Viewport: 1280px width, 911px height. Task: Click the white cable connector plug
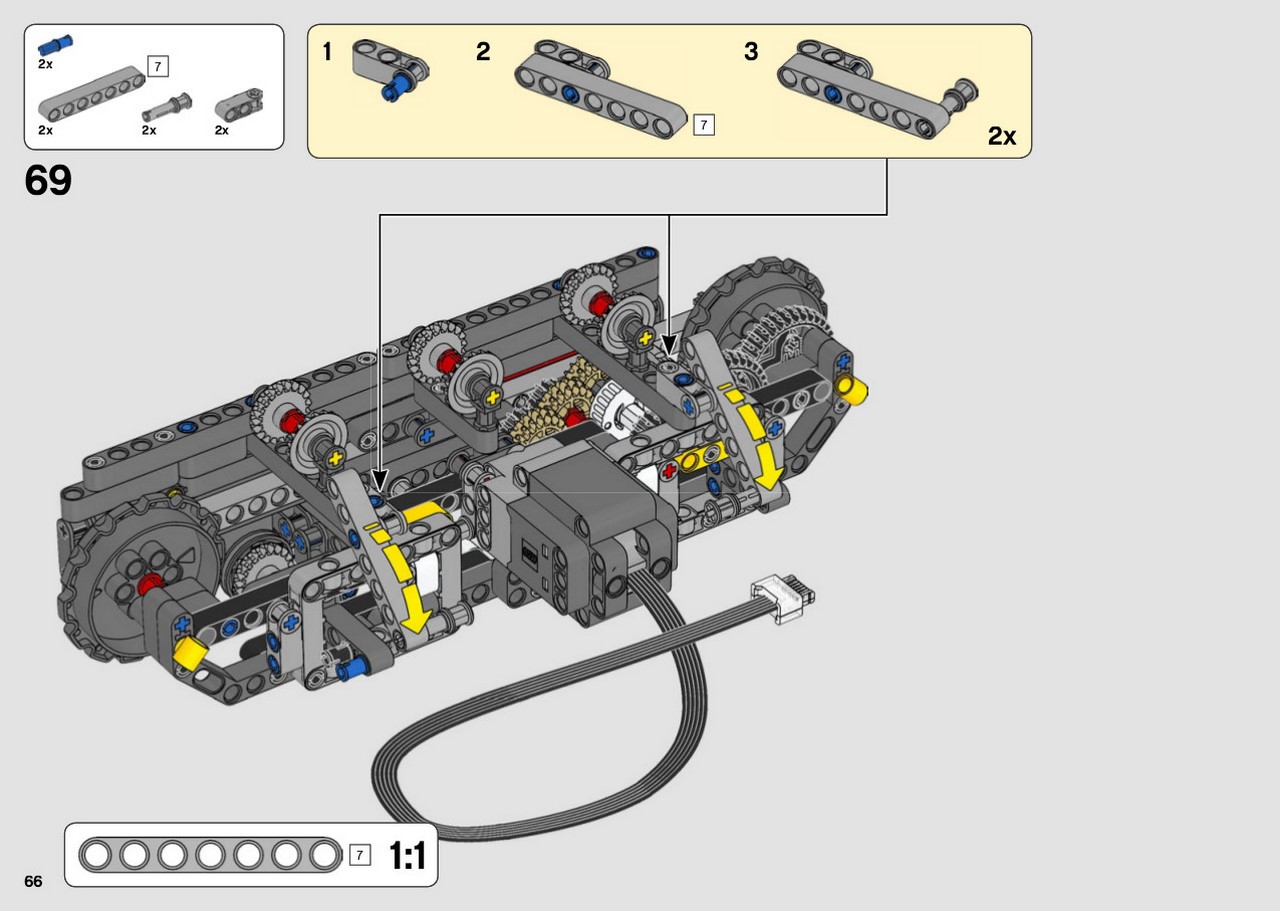tap(784, 601)
